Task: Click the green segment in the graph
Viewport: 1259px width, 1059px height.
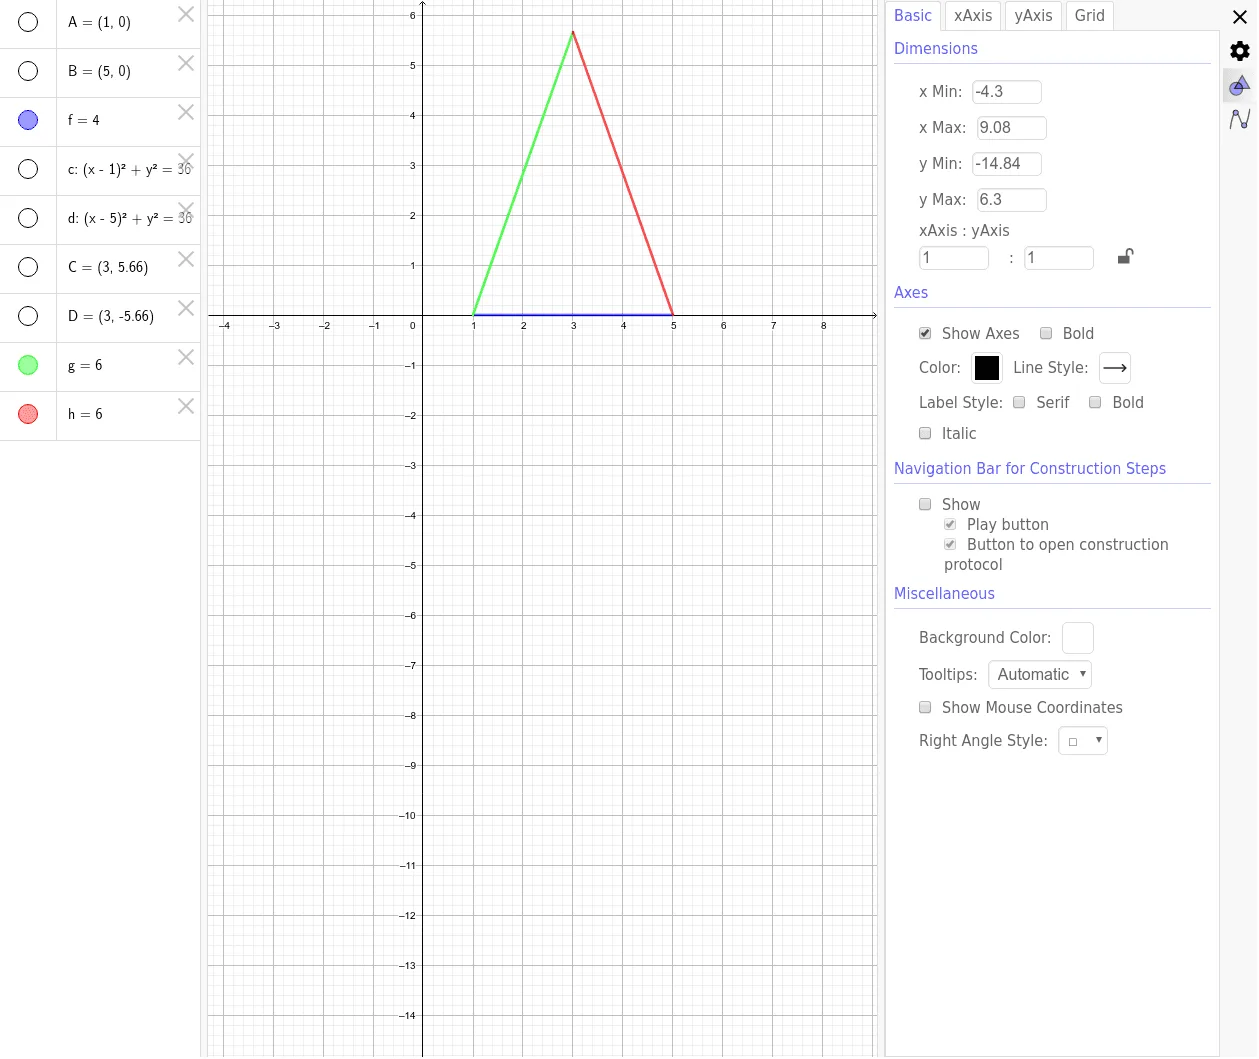Action: coord(523,173)
